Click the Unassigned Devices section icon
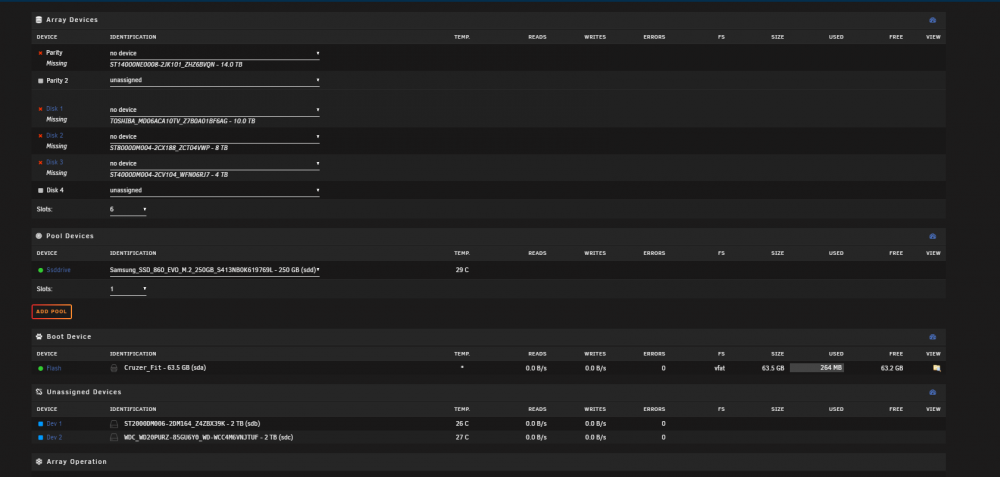Screen dimensions: 1000x477 click(39, 392)
